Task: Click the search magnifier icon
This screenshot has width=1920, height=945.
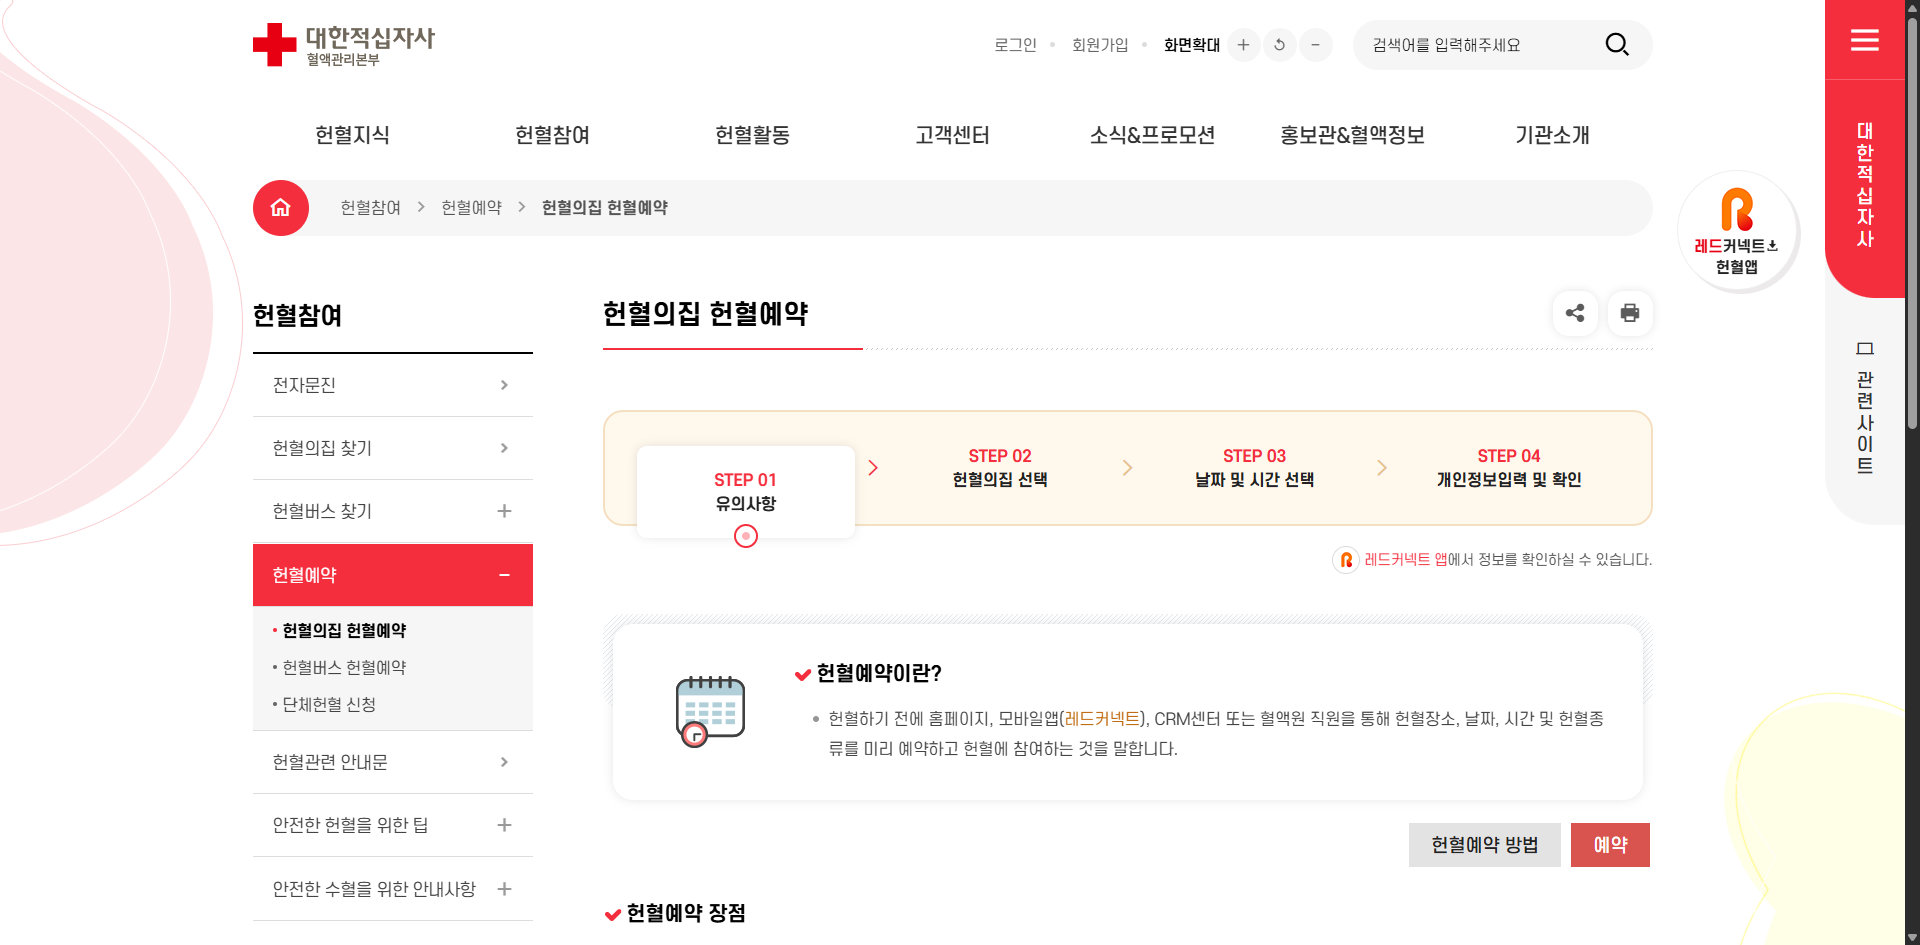Action: click(x=1617, y=44)
